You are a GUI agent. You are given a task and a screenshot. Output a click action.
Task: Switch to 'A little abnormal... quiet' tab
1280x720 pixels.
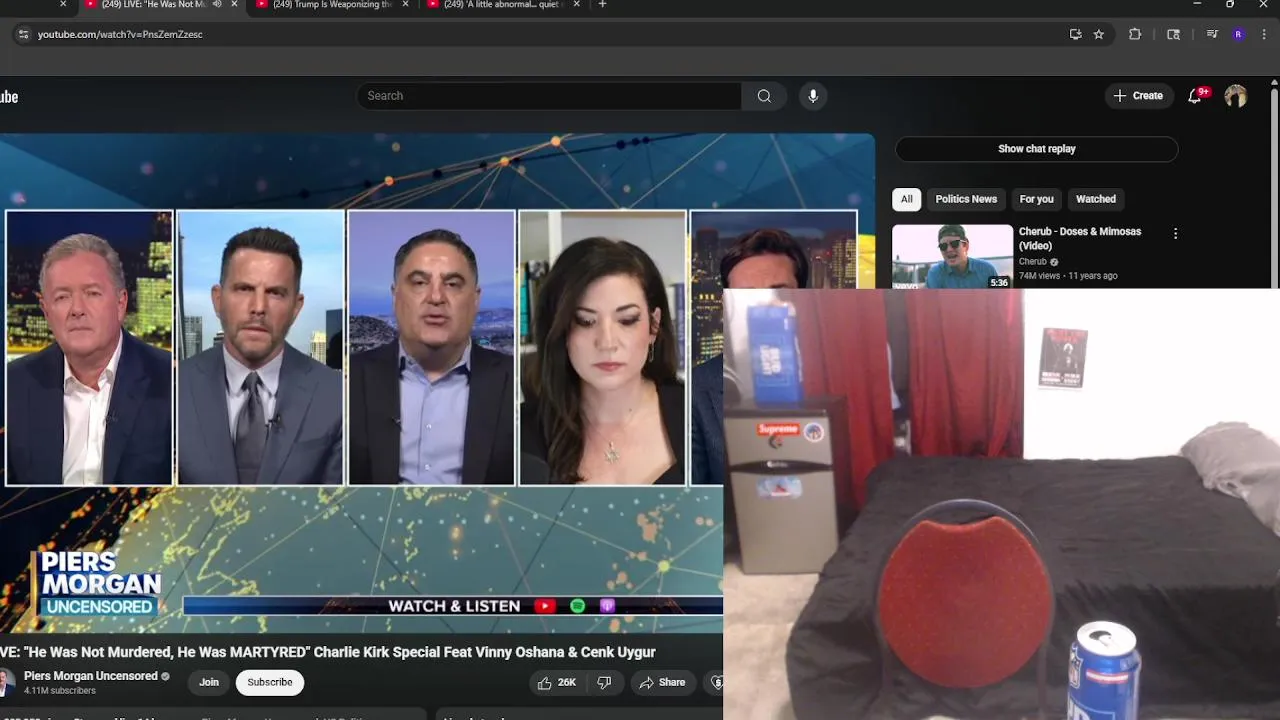click(503, 5)
